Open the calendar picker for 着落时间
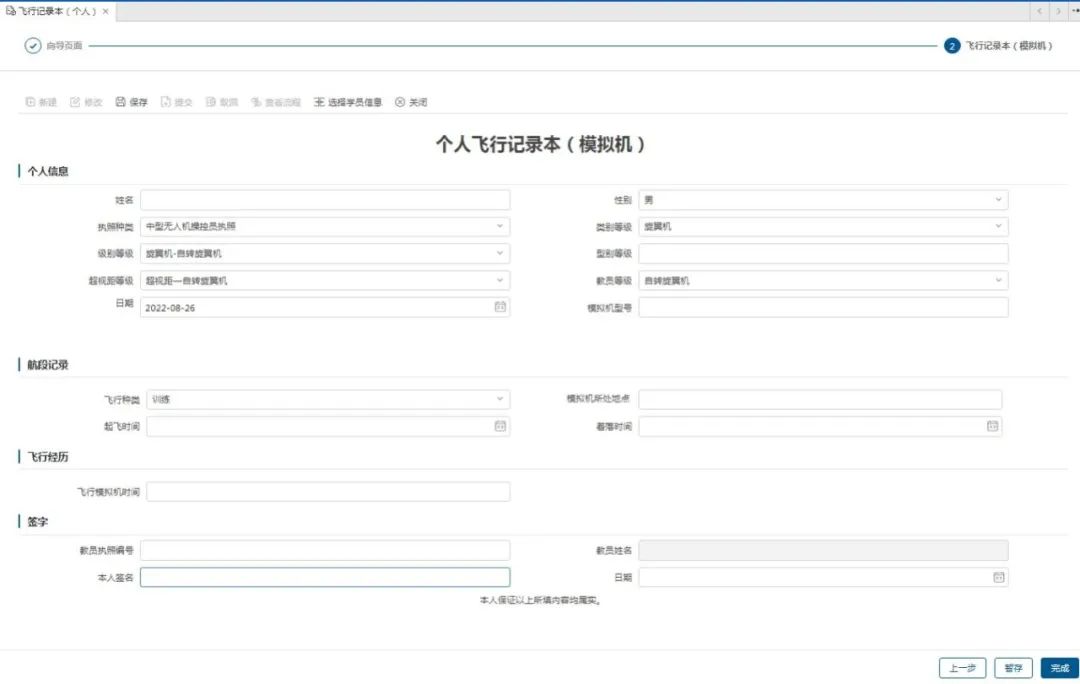The width and height of the screenshot is (1080, 684). pyautogui.click(x=992, y=426)
